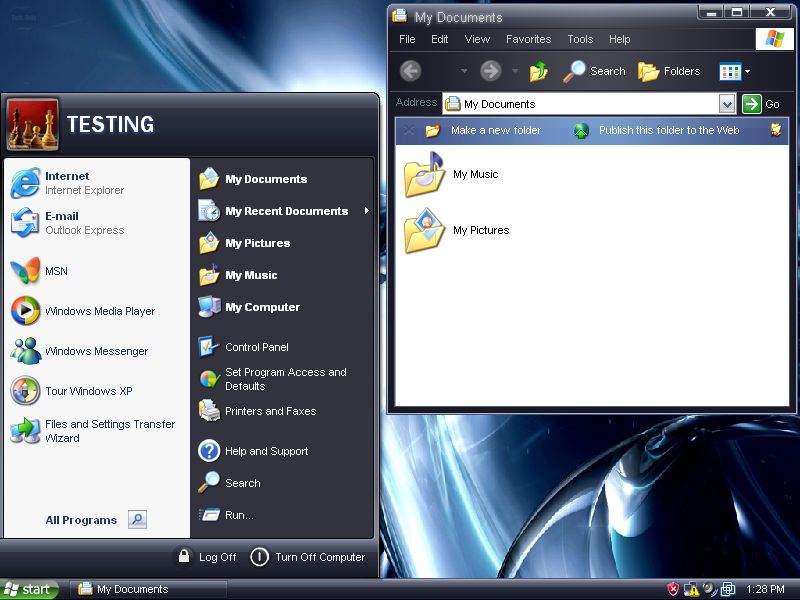Viewport: 800px width, 600px height.
Task: Click the chess user account picture
Action: point(32,125)
